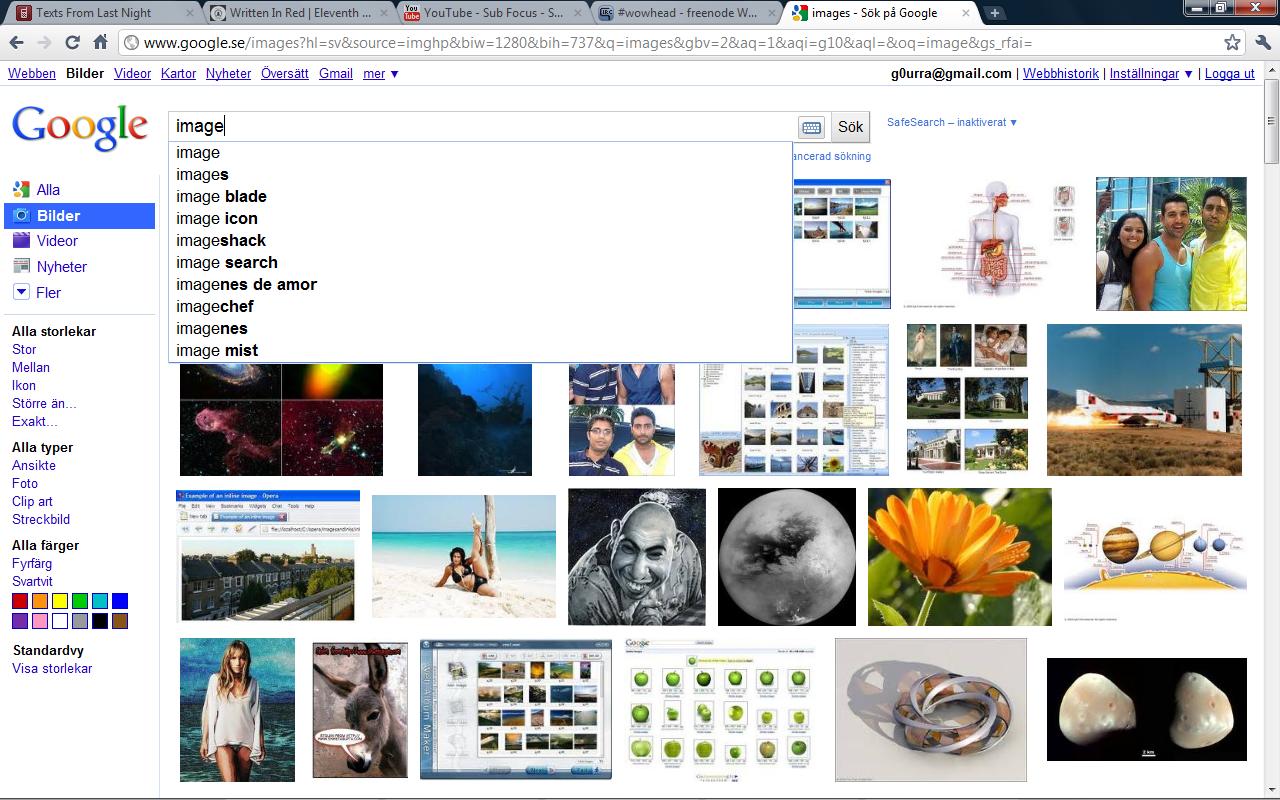Click the Logga ut link
This screenshot has height=800, width=1280.
pos(1229,74)
